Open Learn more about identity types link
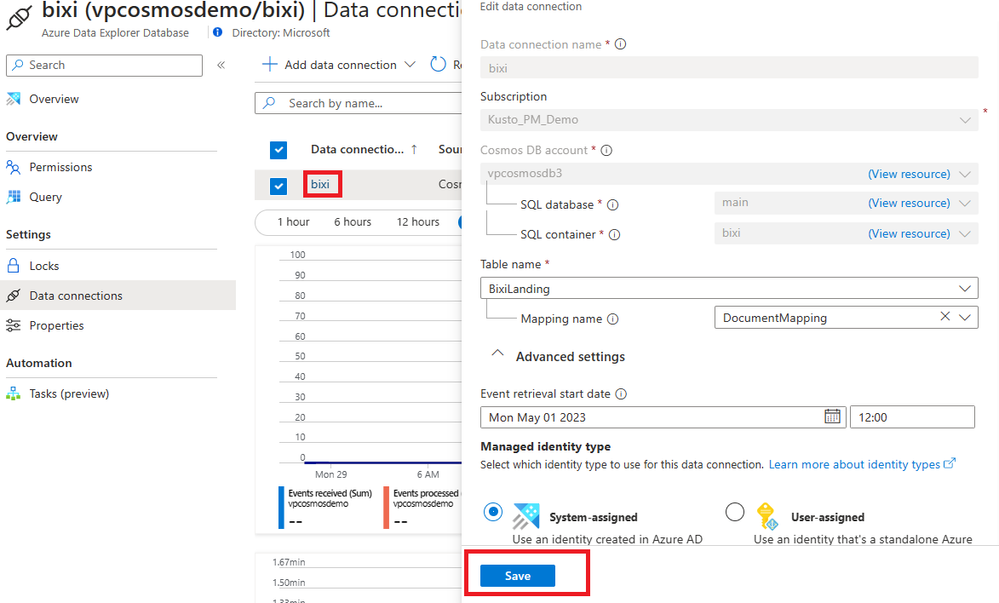The height and width of the screenshot is (603, 999). tap(862, 464)
